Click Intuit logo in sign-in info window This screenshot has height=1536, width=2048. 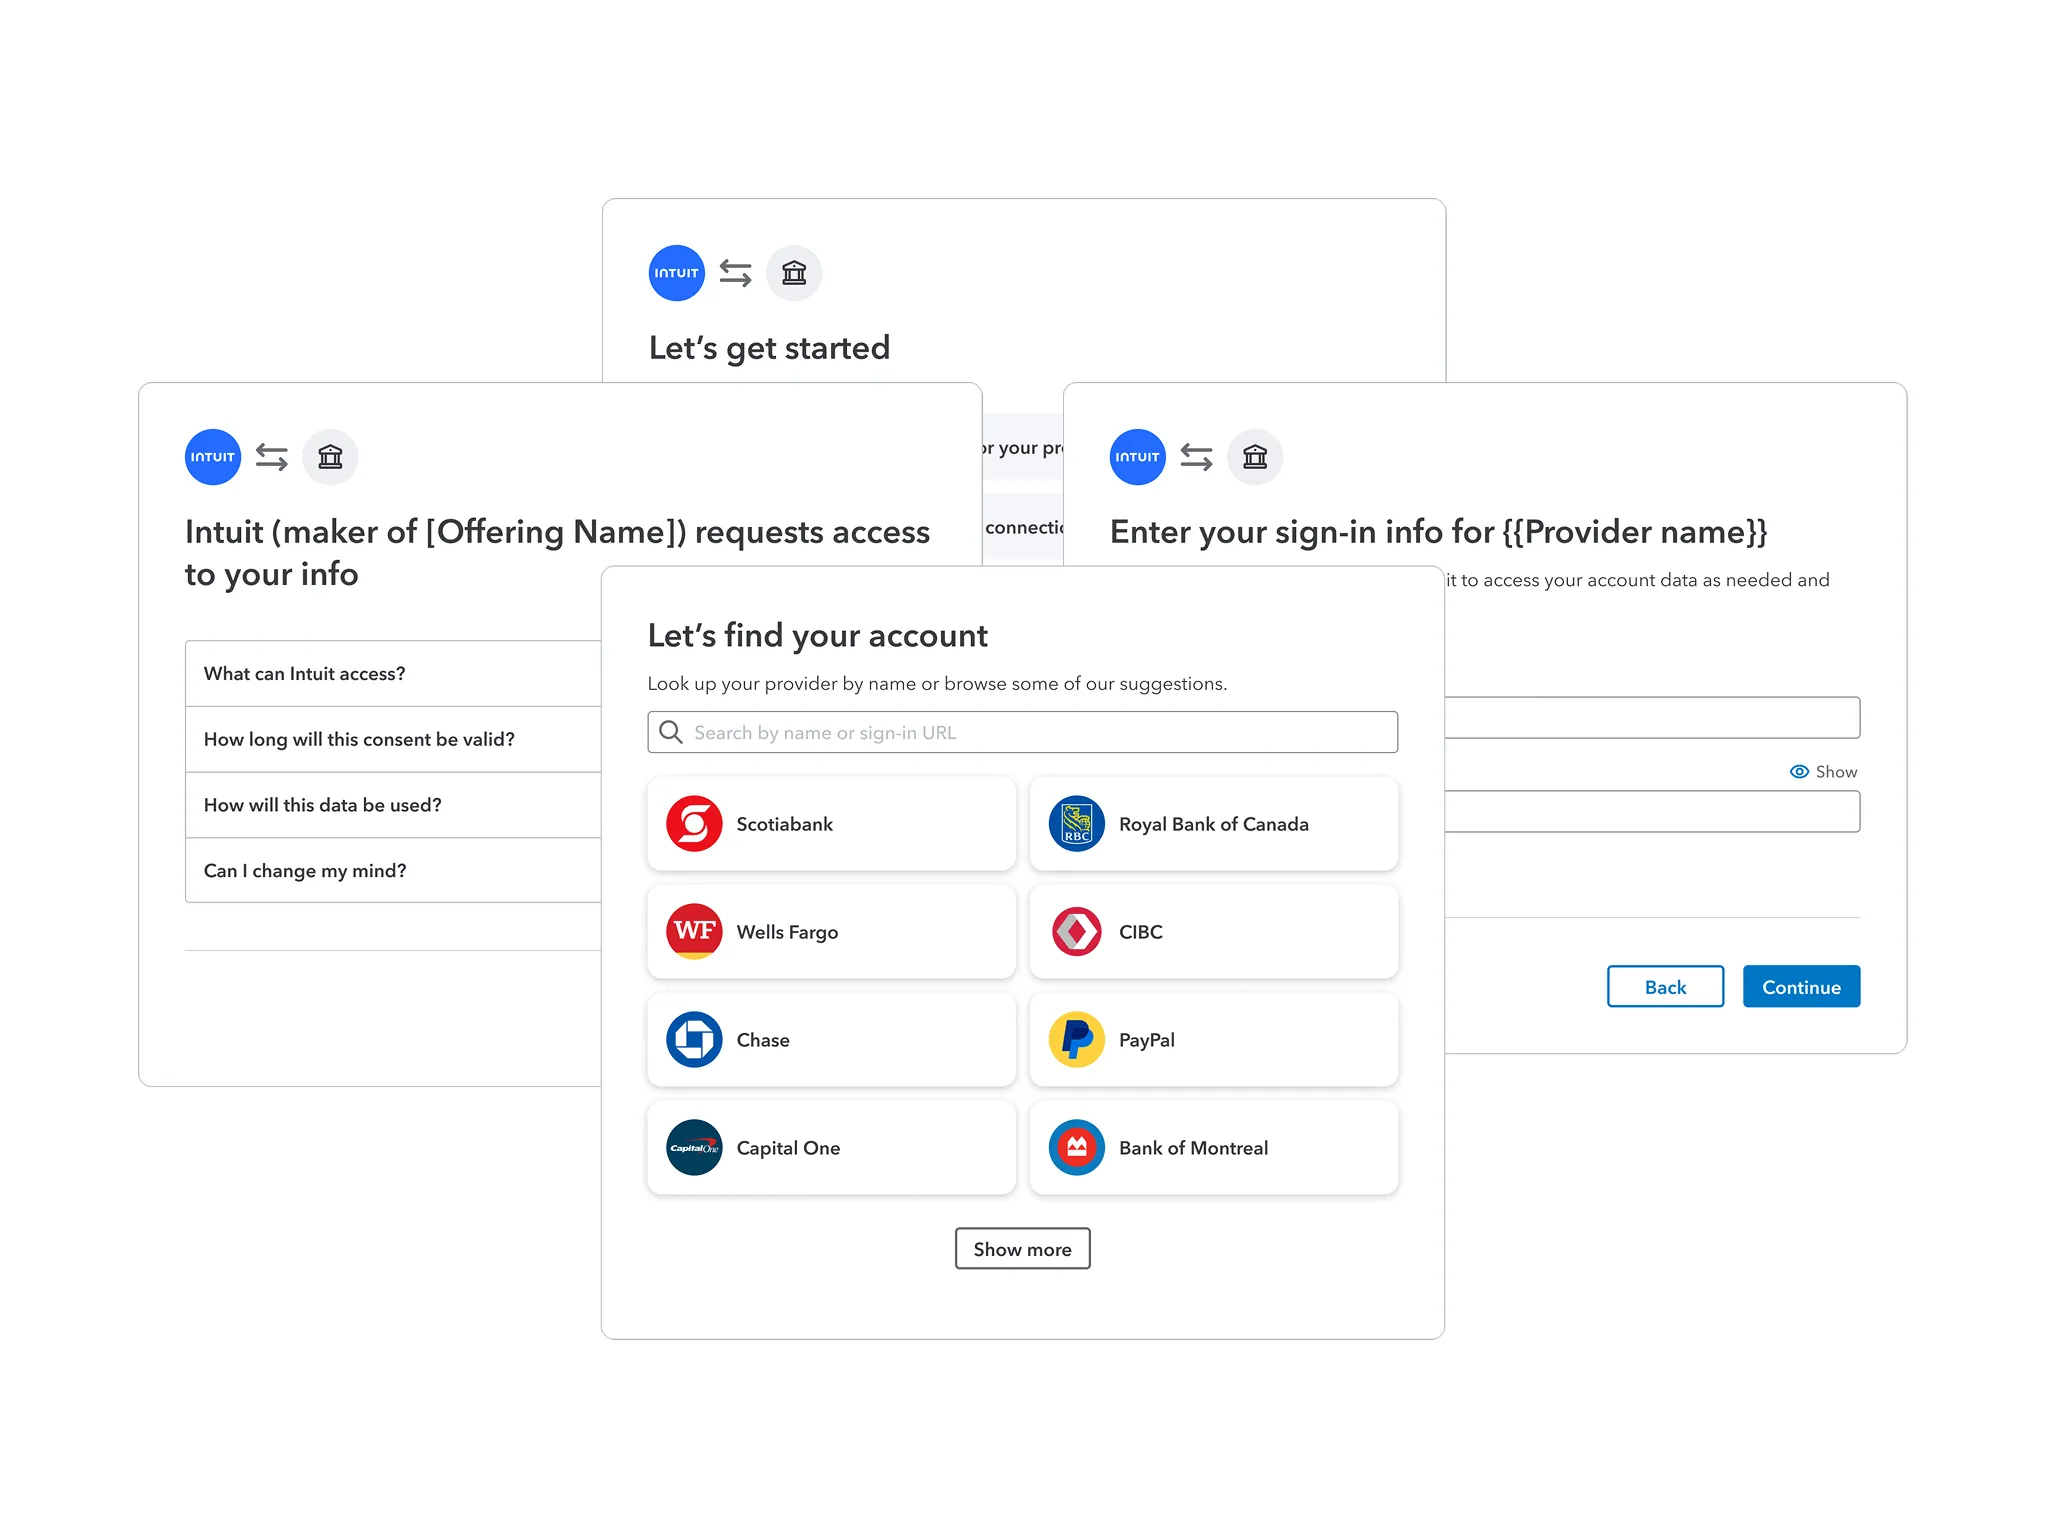pos(1138,457)
